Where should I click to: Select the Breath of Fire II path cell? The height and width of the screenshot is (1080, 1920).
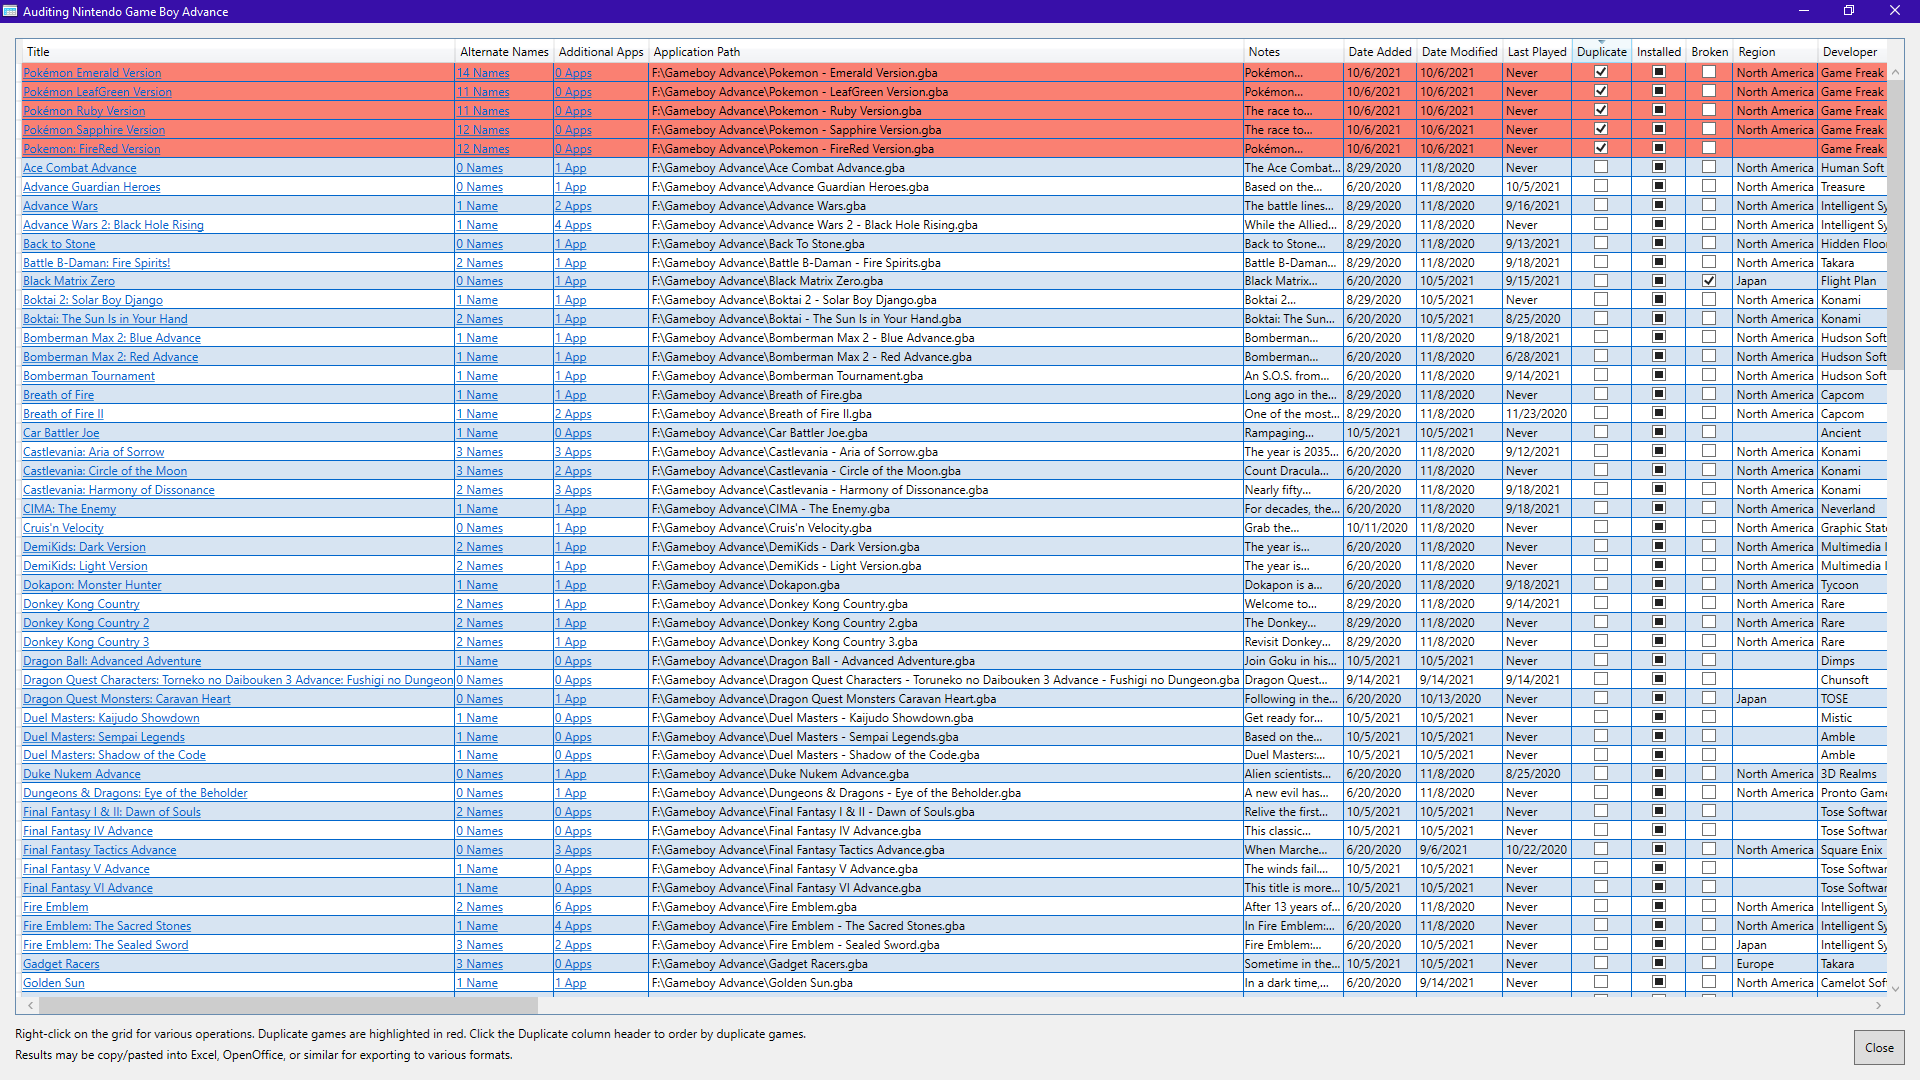point(945,414)
